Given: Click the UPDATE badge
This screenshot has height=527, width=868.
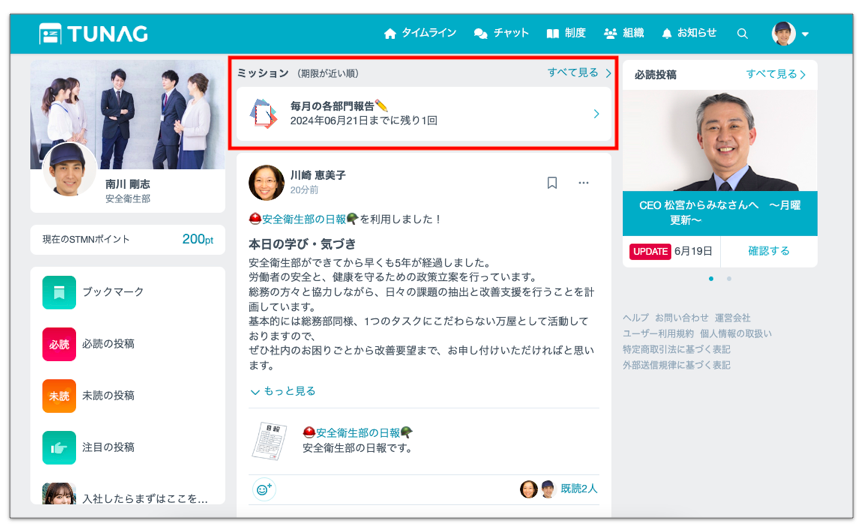Looking at the screenshot, I should pyautogui.click(x=650, y=251).
